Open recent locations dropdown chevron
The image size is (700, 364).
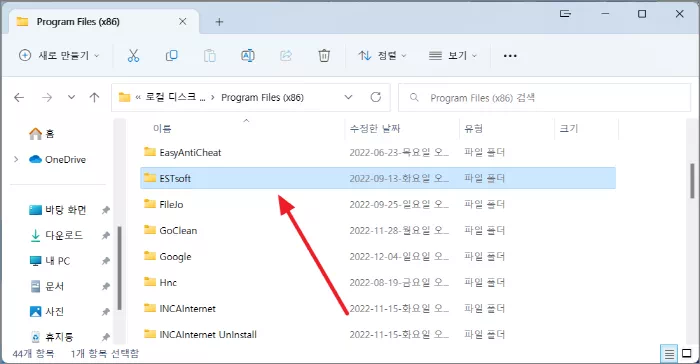coord(71,97)
